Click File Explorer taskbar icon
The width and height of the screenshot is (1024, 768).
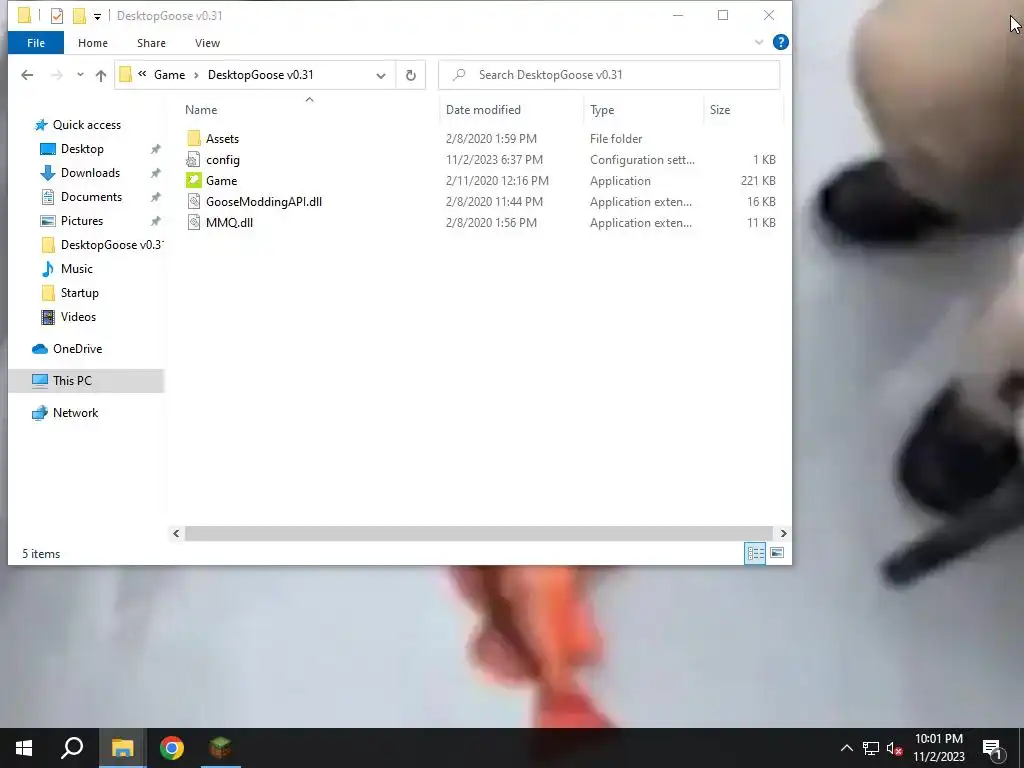coord(122,748)
